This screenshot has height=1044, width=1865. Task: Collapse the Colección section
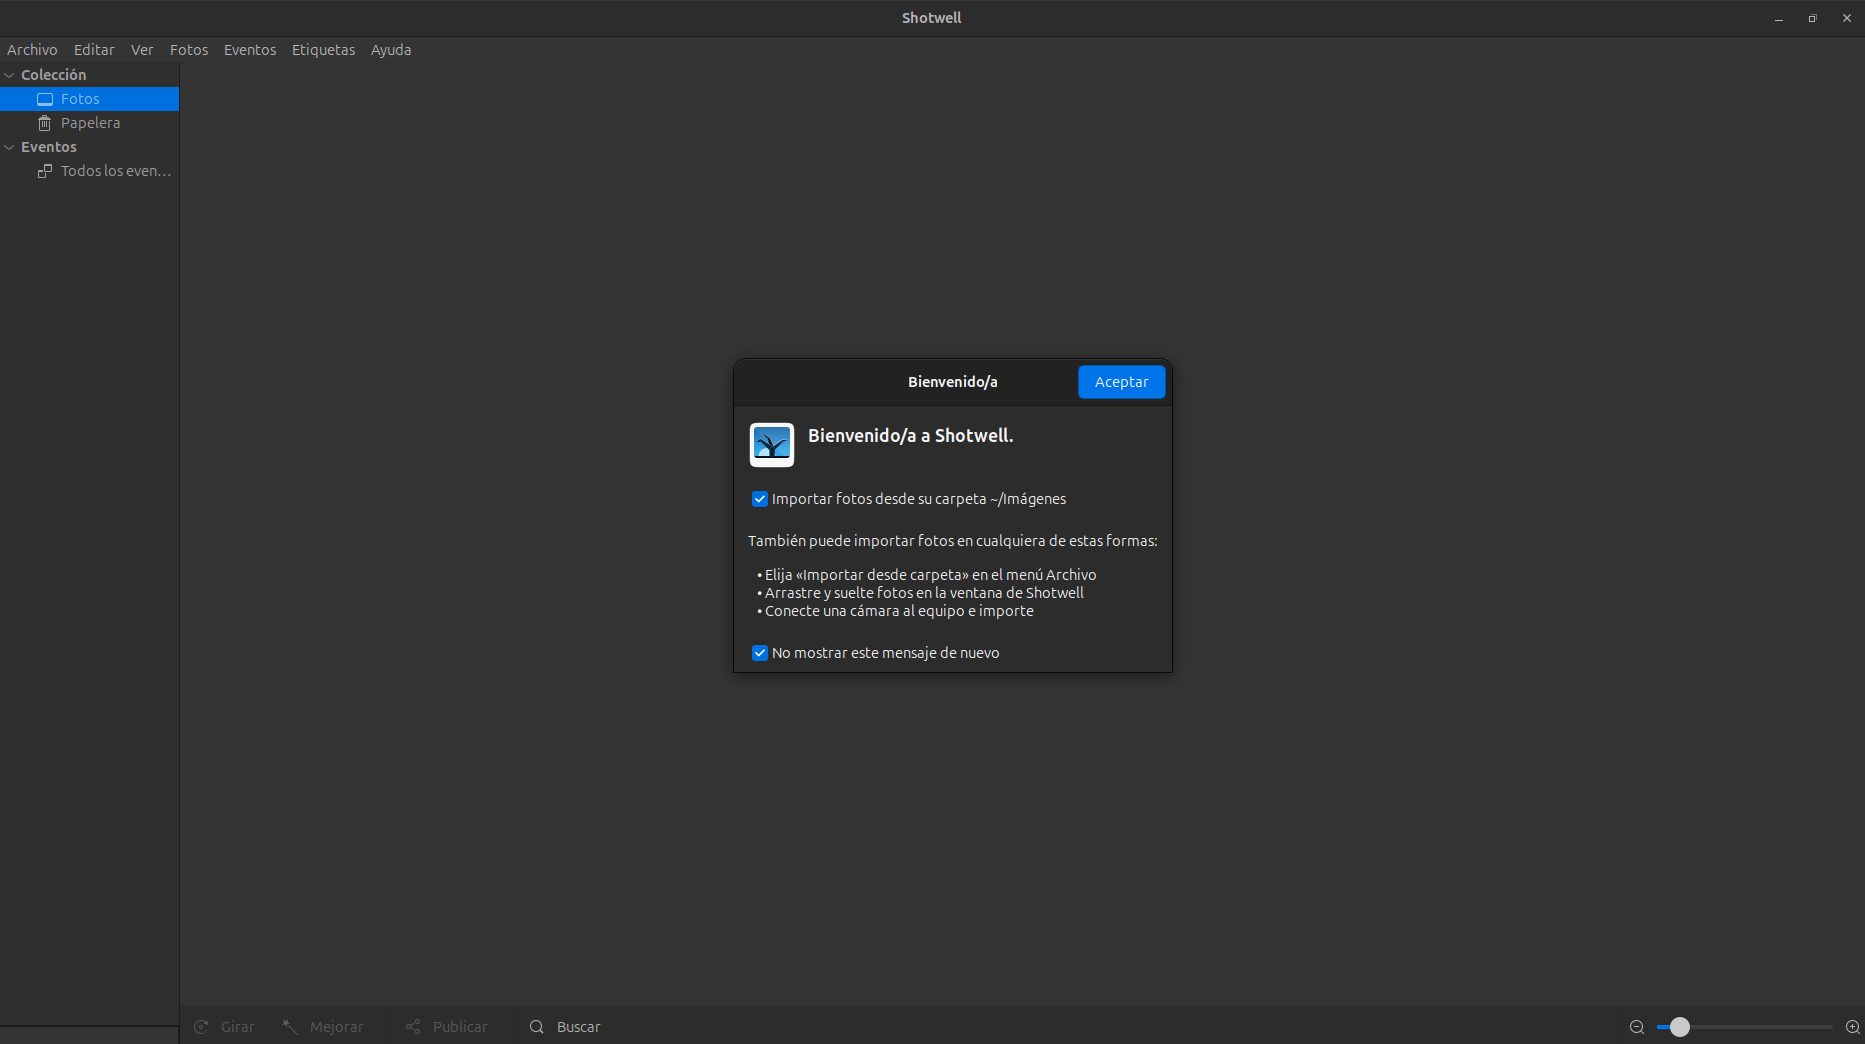pyautogui.click(x=10, y=75)
